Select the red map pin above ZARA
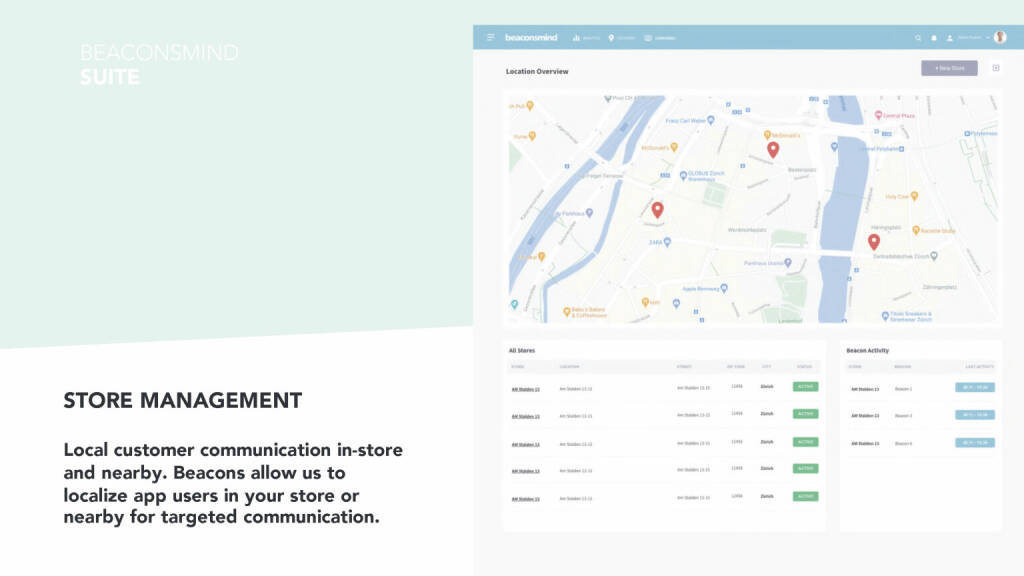1024x576 pixels. tap(657, 209)
